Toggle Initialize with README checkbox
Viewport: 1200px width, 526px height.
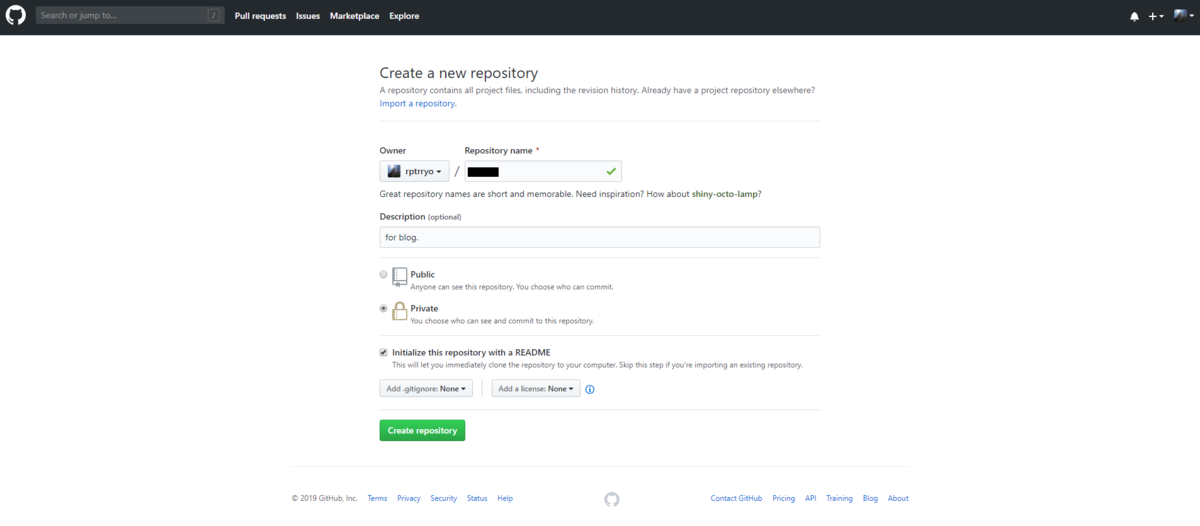point(384,352)
